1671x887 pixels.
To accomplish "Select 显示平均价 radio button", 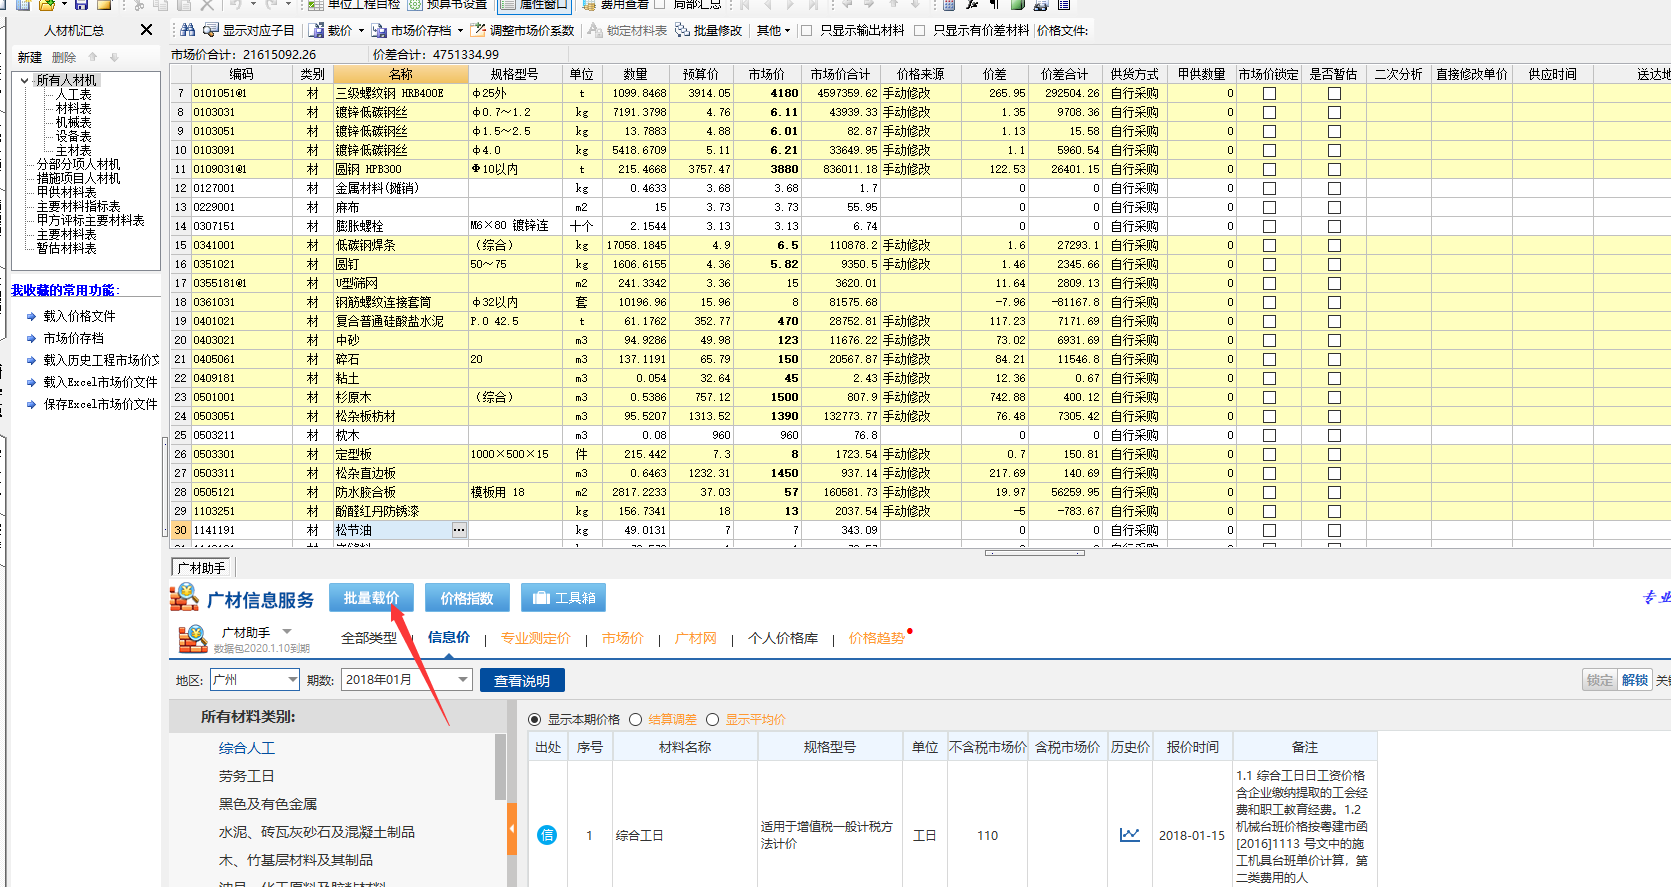I will click(x=713, y=719).
